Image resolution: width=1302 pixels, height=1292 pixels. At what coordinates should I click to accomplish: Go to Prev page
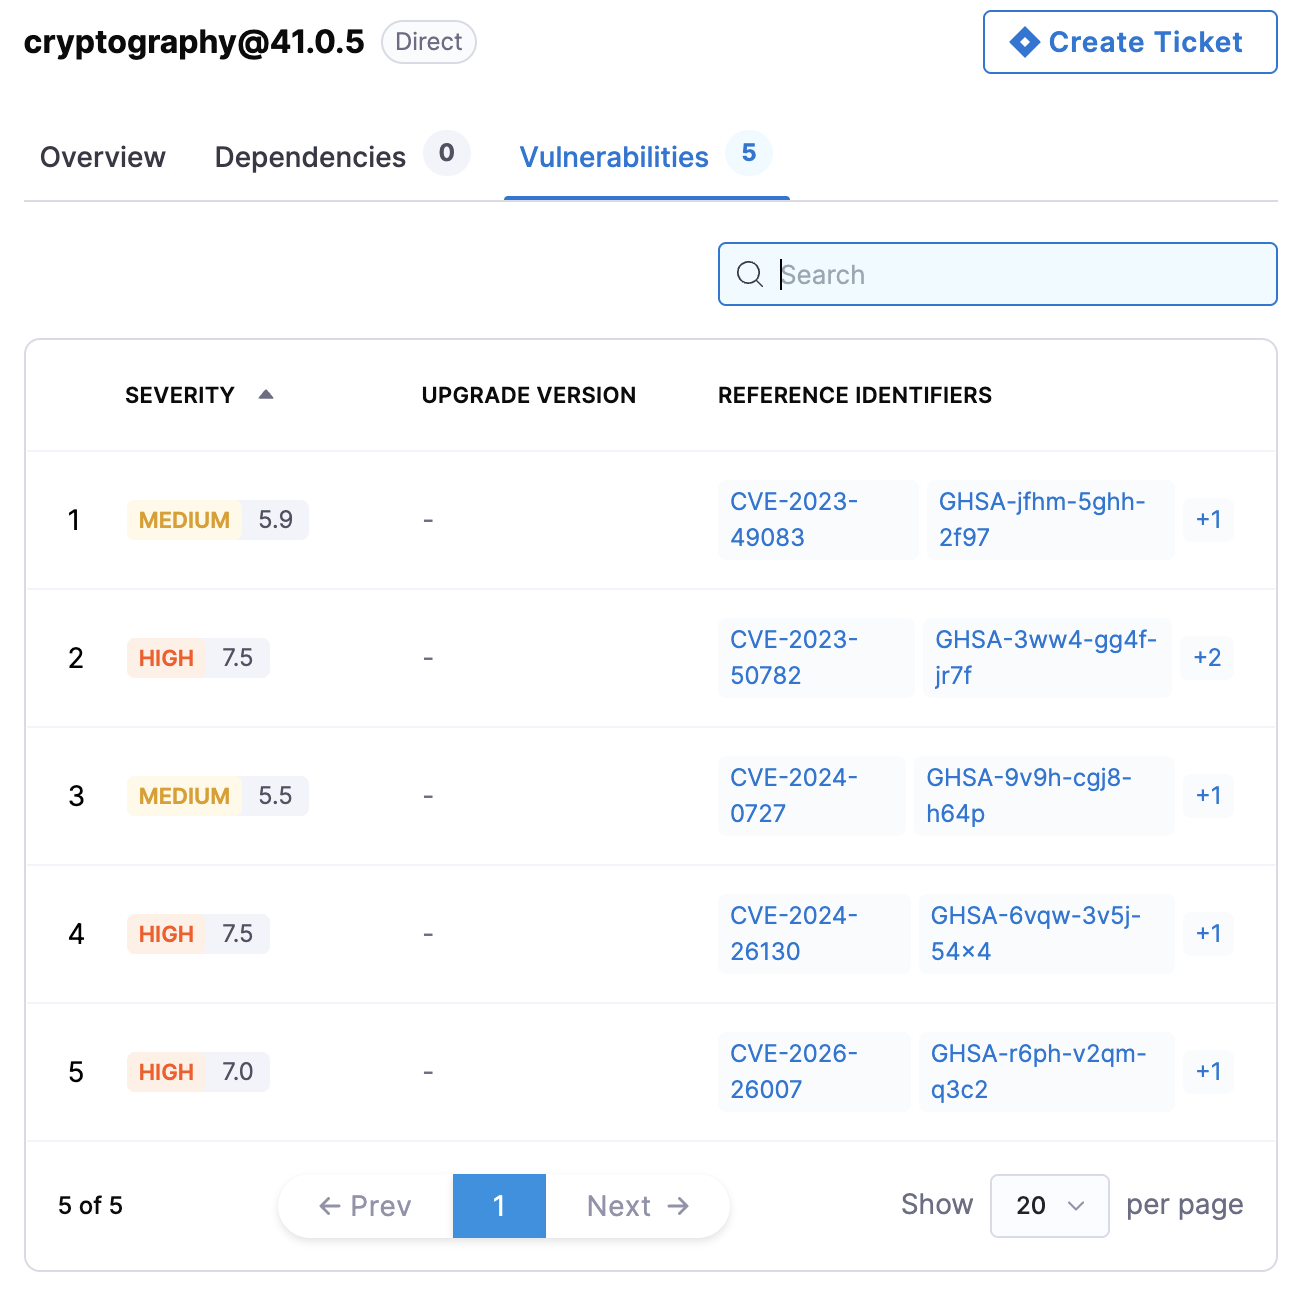click(x=365, y=1206)
